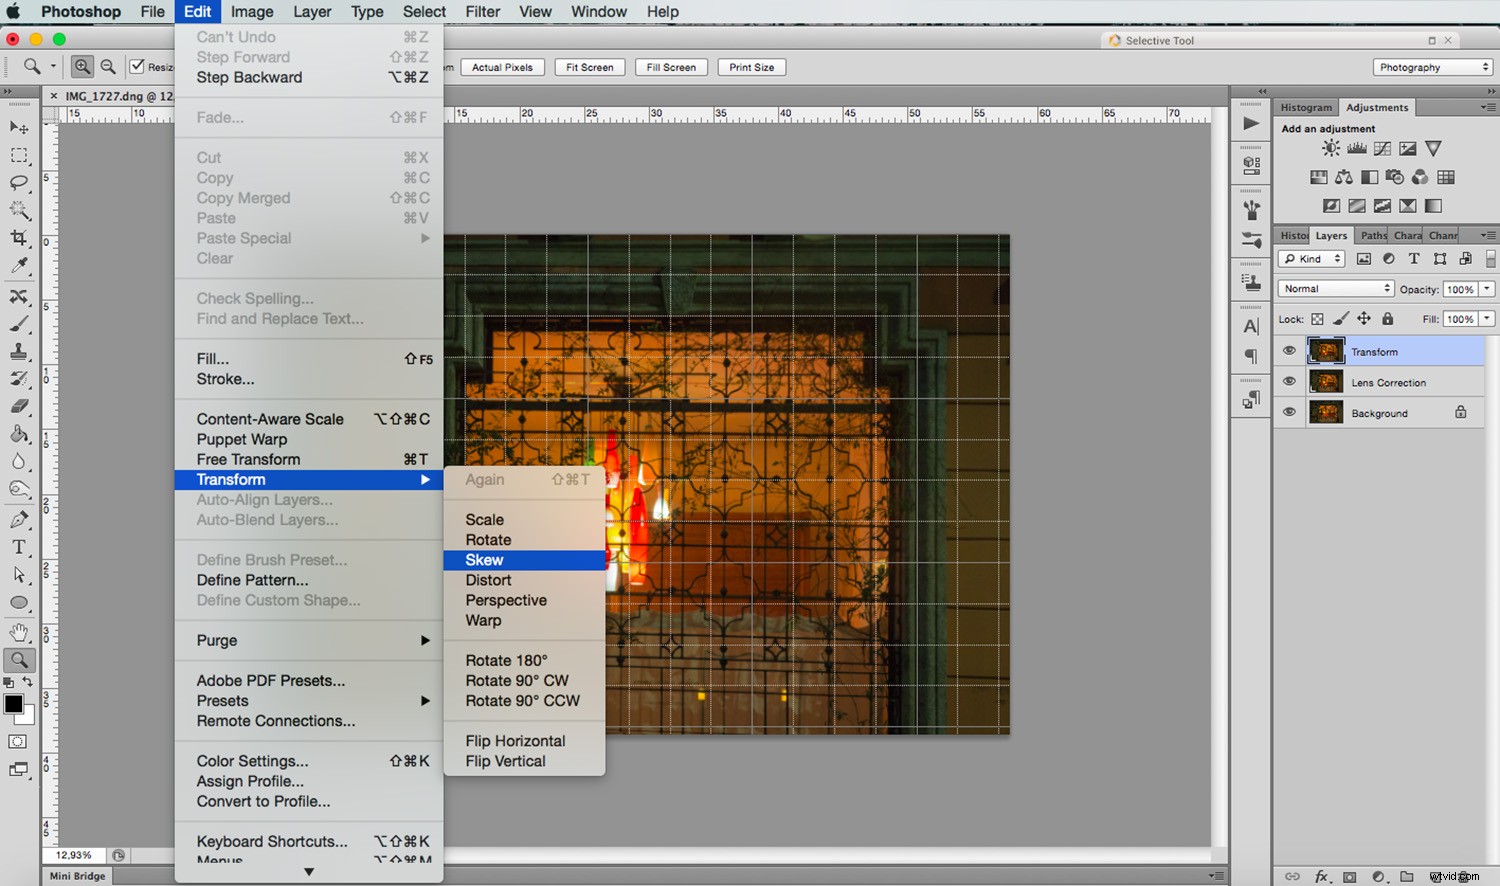
Task: Select the Lasso tool
Action: click(x=18, y=183)
